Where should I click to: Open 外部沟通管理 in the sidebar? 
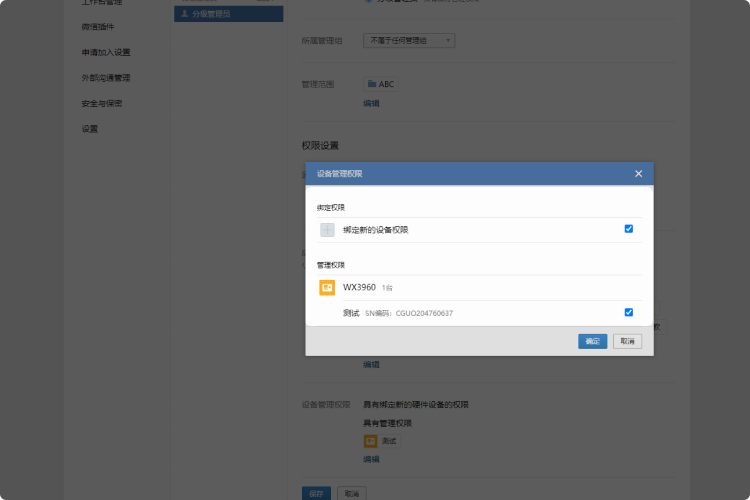(106, 78)
